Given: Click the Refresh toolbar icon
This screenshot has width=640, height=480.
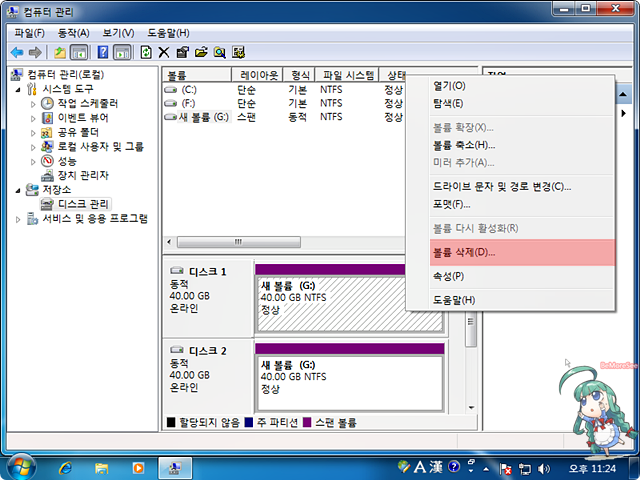Looking at the screenshot, I should pyautogui.click(x=147, y=52).
